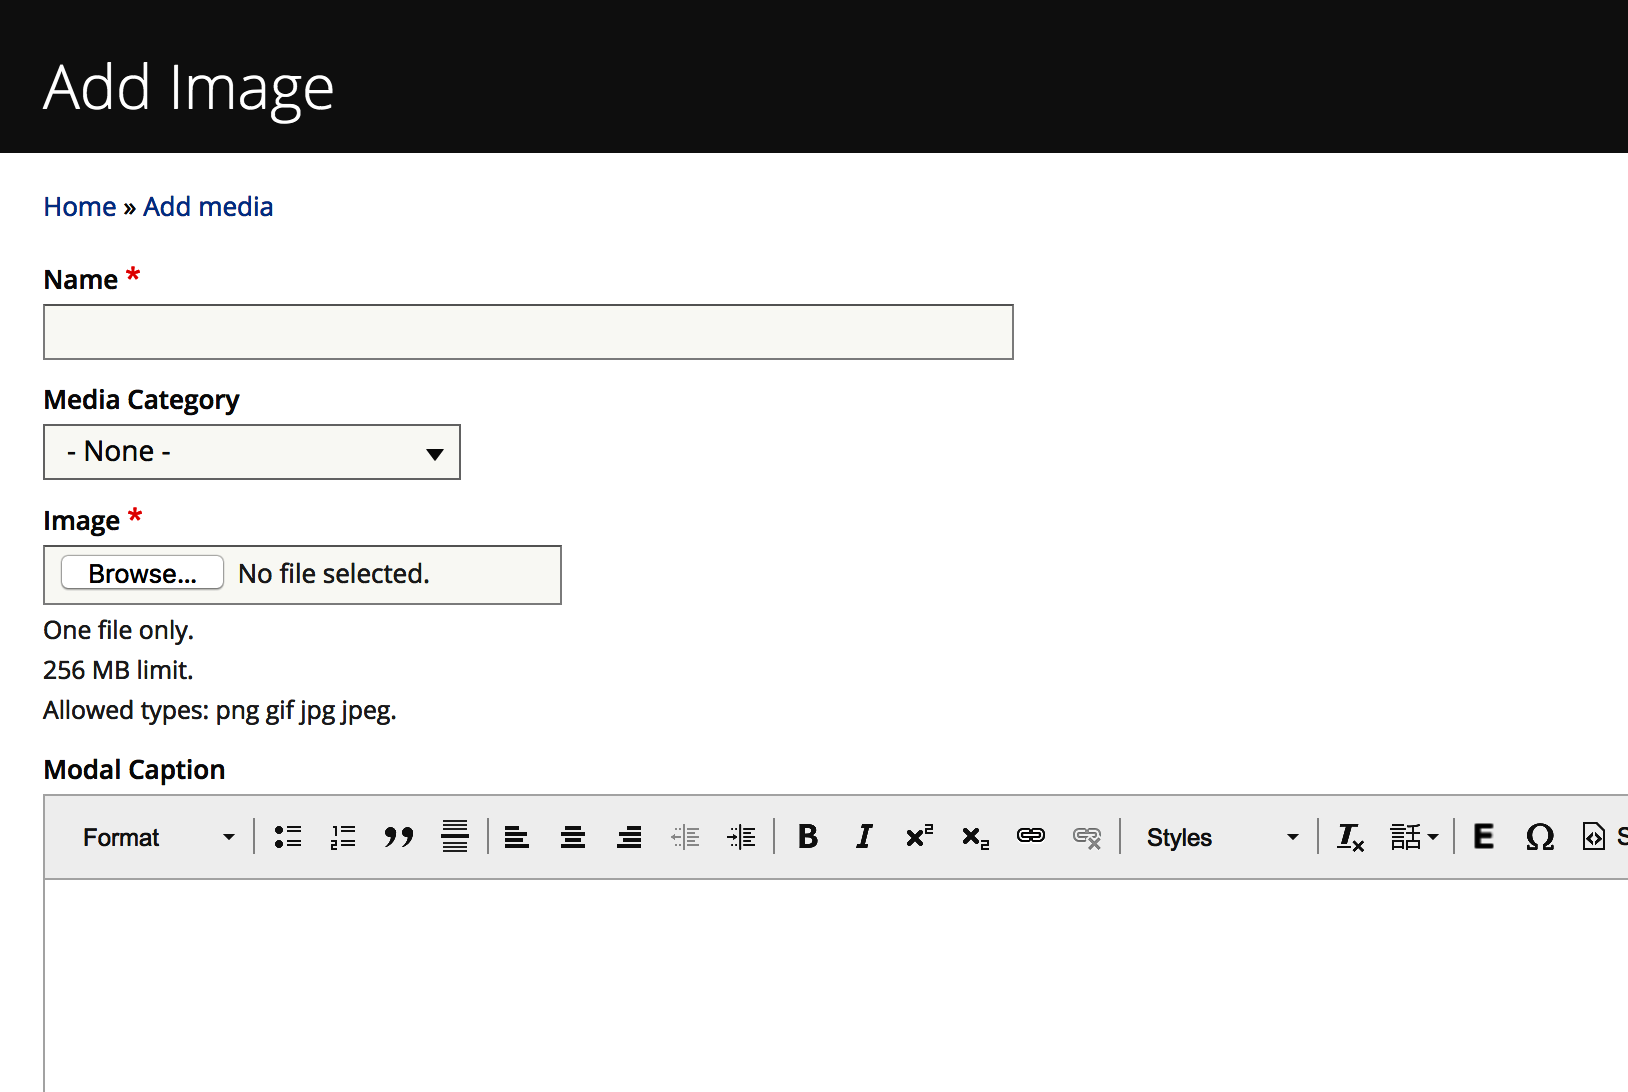
Task: Toggle italic text style
Action: (x=864, y=837)
